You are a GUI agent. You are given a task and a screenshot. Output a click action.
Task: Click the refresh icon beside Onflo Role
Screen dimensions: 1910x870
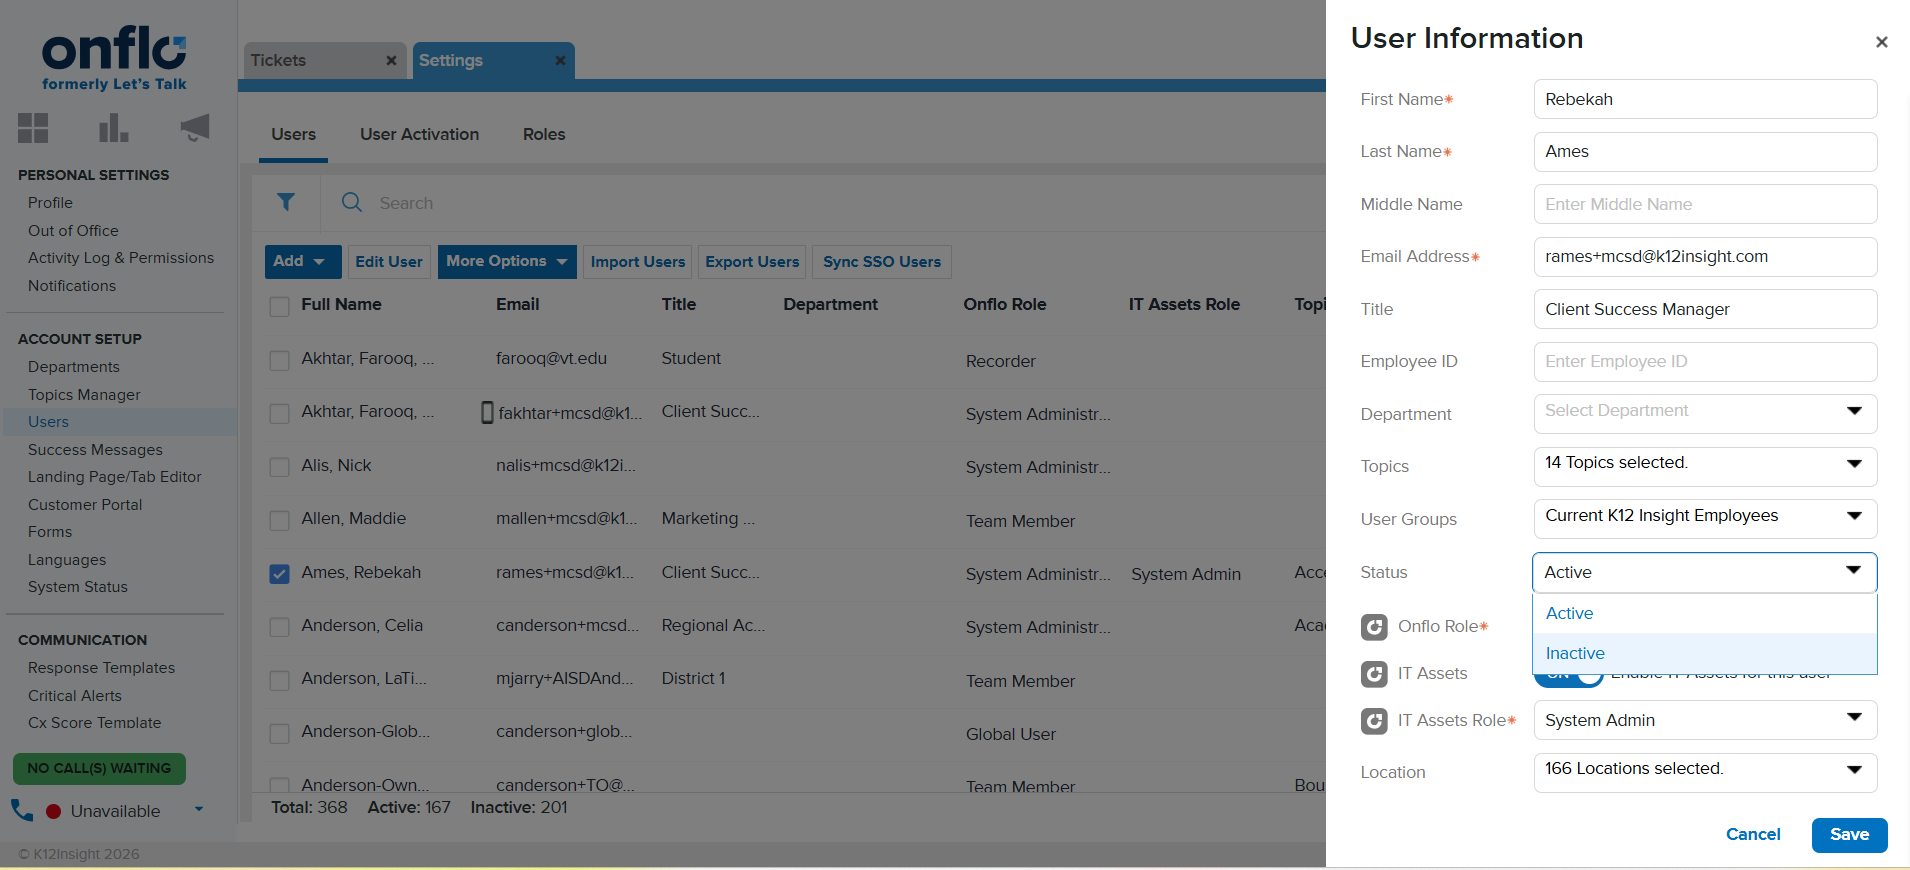(x=1374, y=627)
